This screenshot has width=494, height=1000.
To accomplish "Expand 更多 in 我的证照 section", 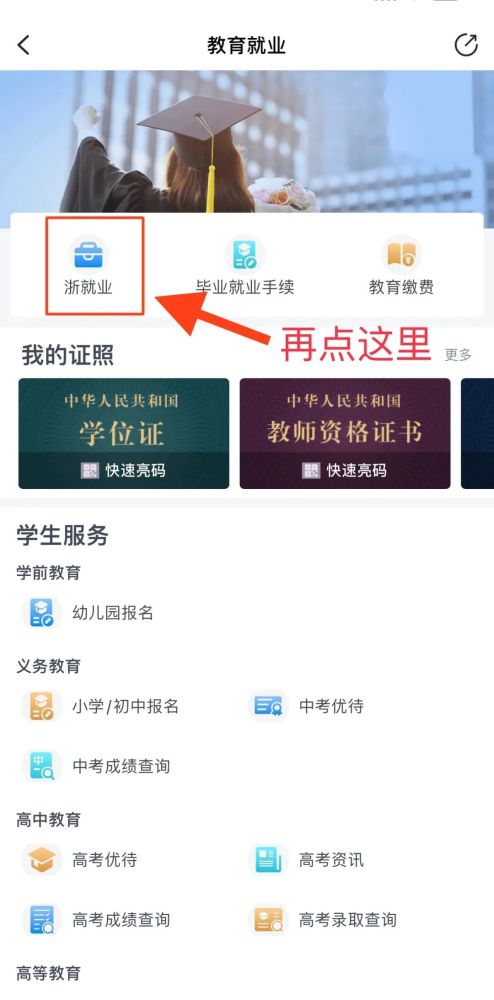I will point(458,355).
